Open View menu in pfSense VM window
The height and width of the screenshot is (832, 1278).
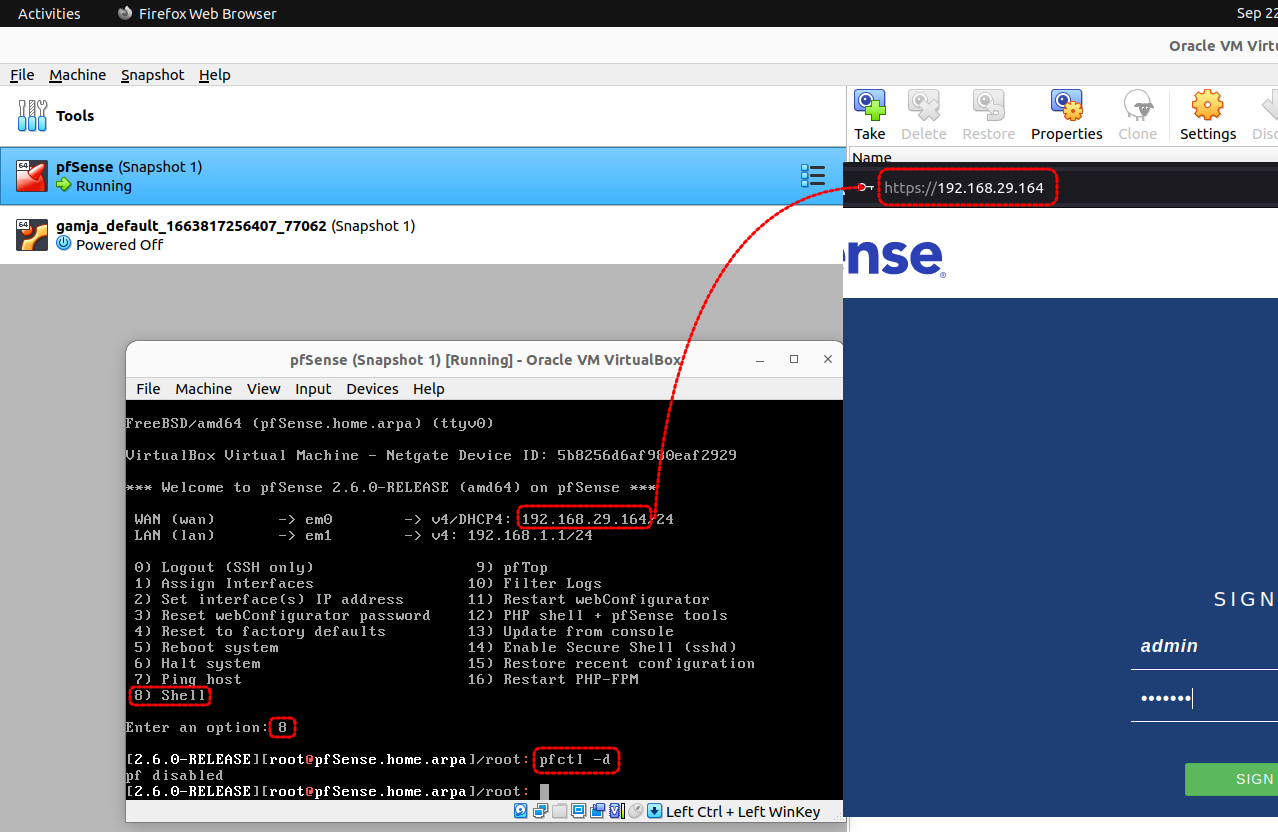tap(264, 389)
